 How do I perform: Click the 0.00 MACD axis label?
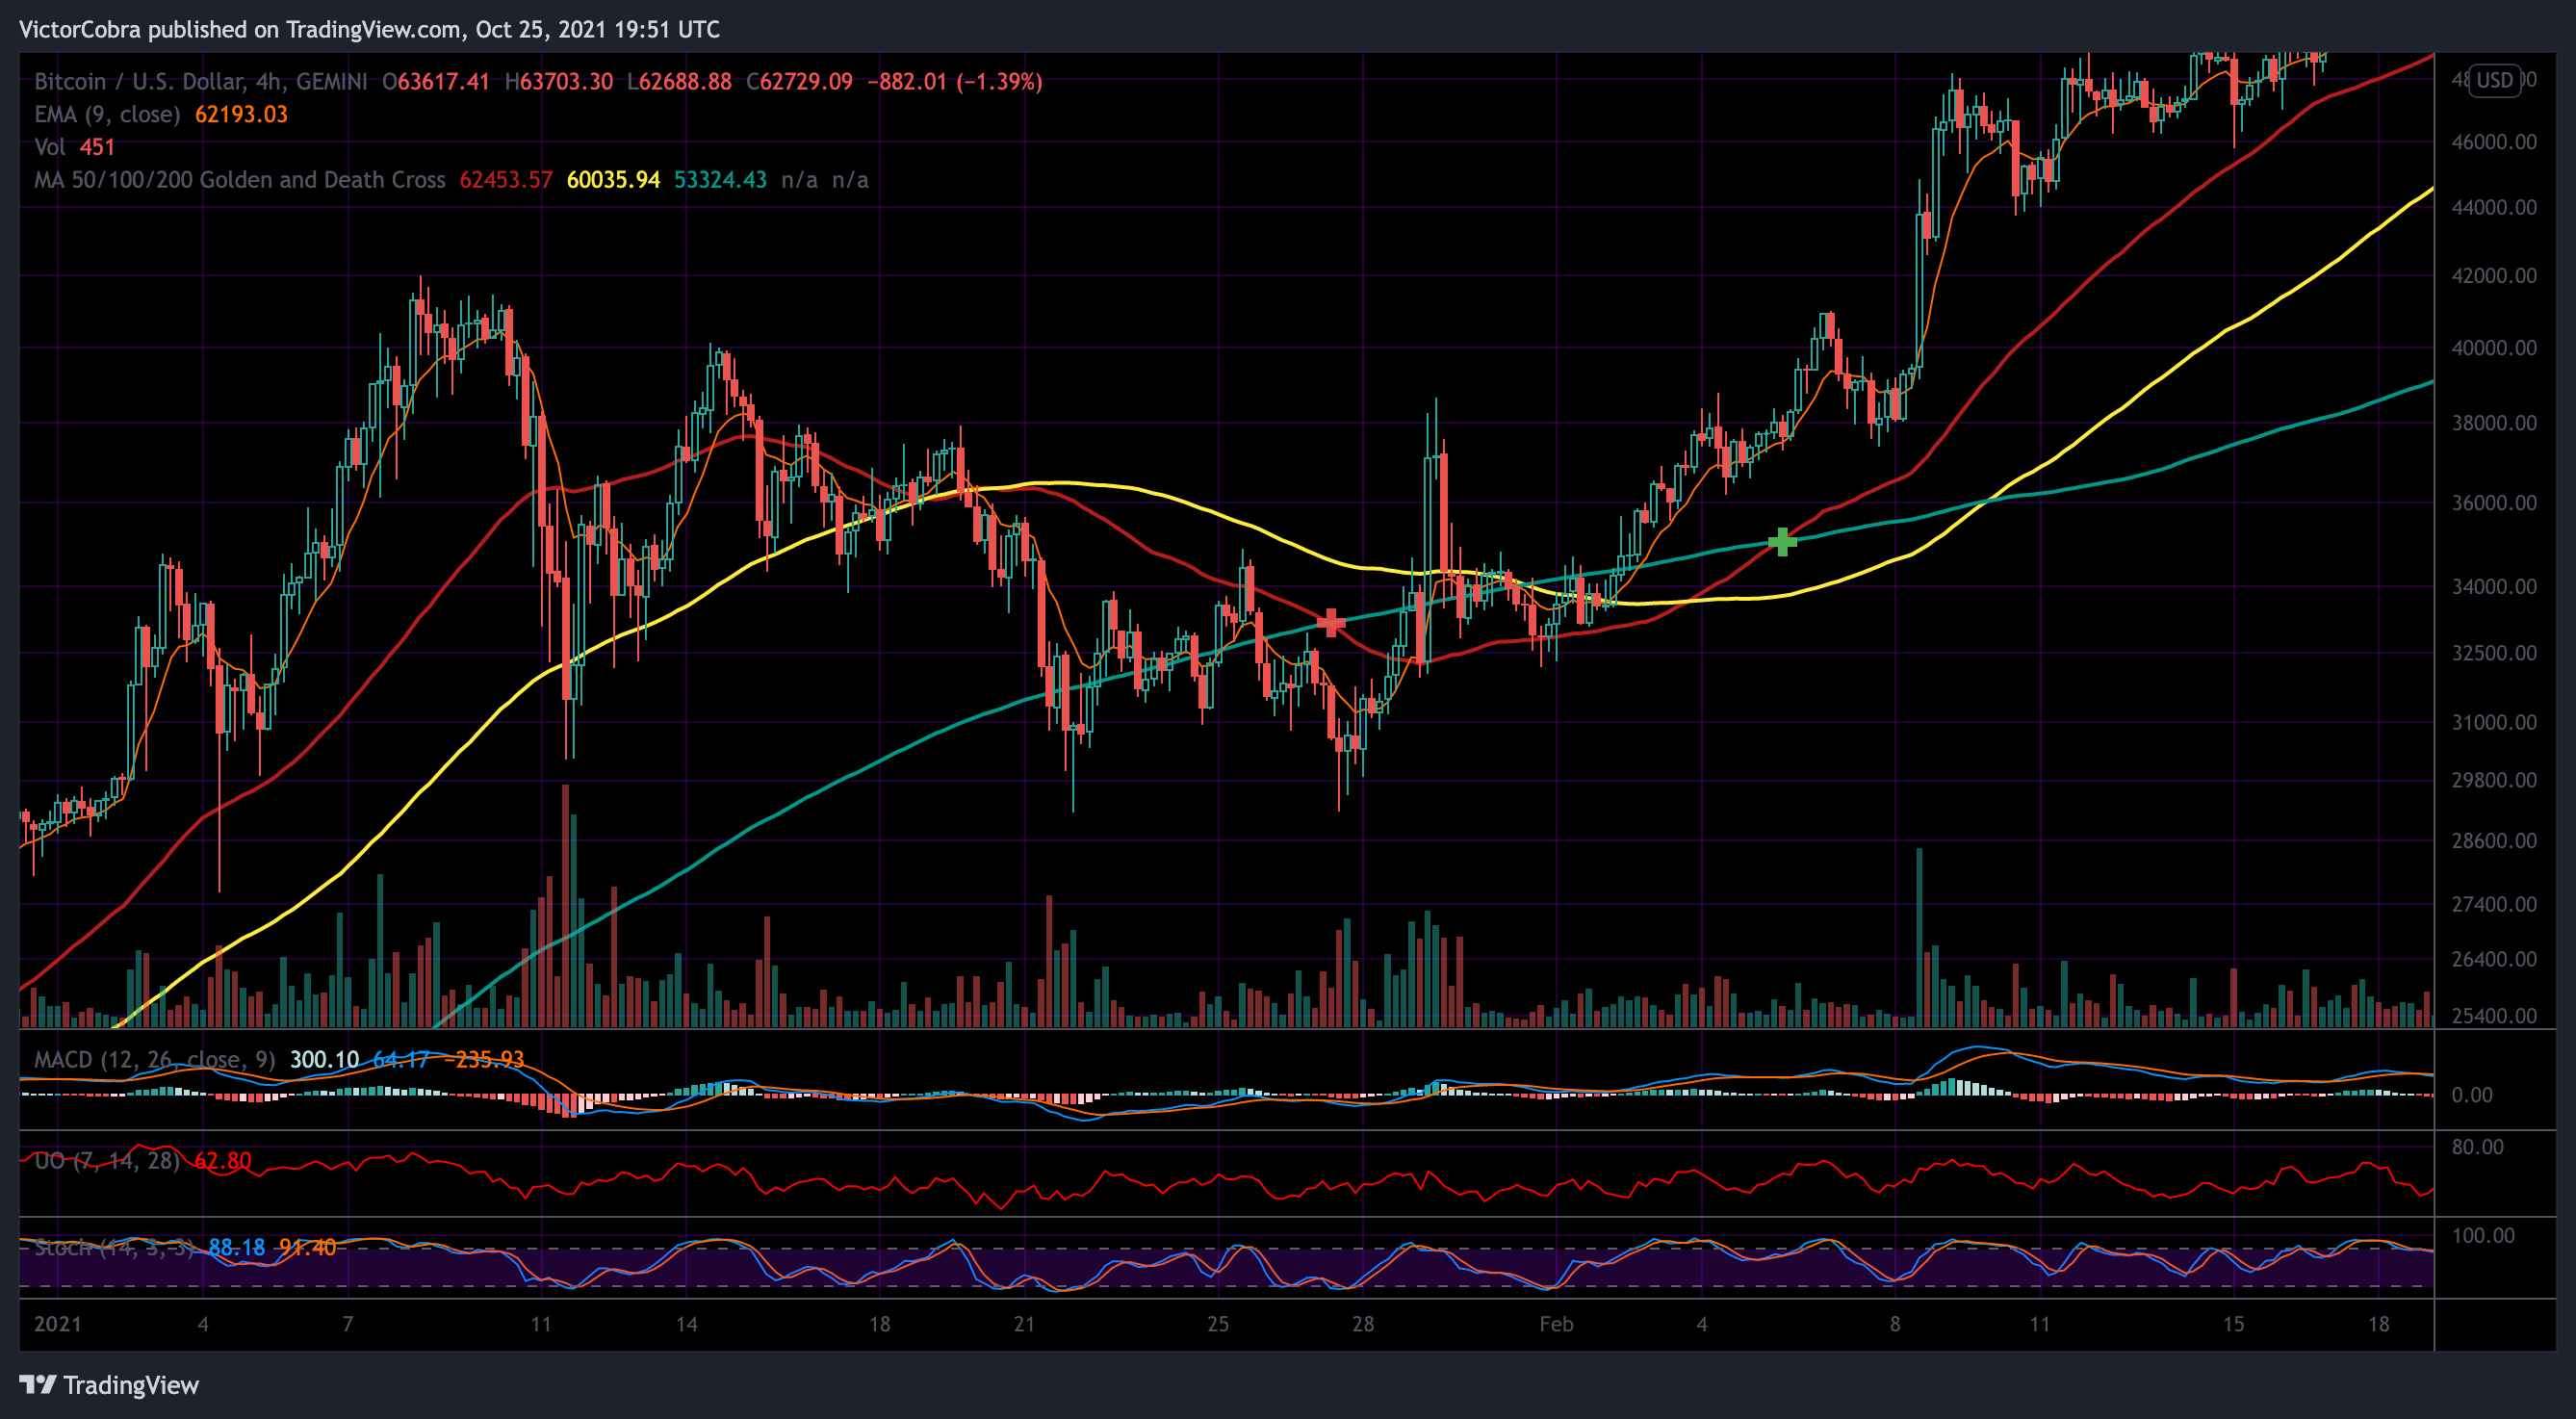pos(2472,1095)
